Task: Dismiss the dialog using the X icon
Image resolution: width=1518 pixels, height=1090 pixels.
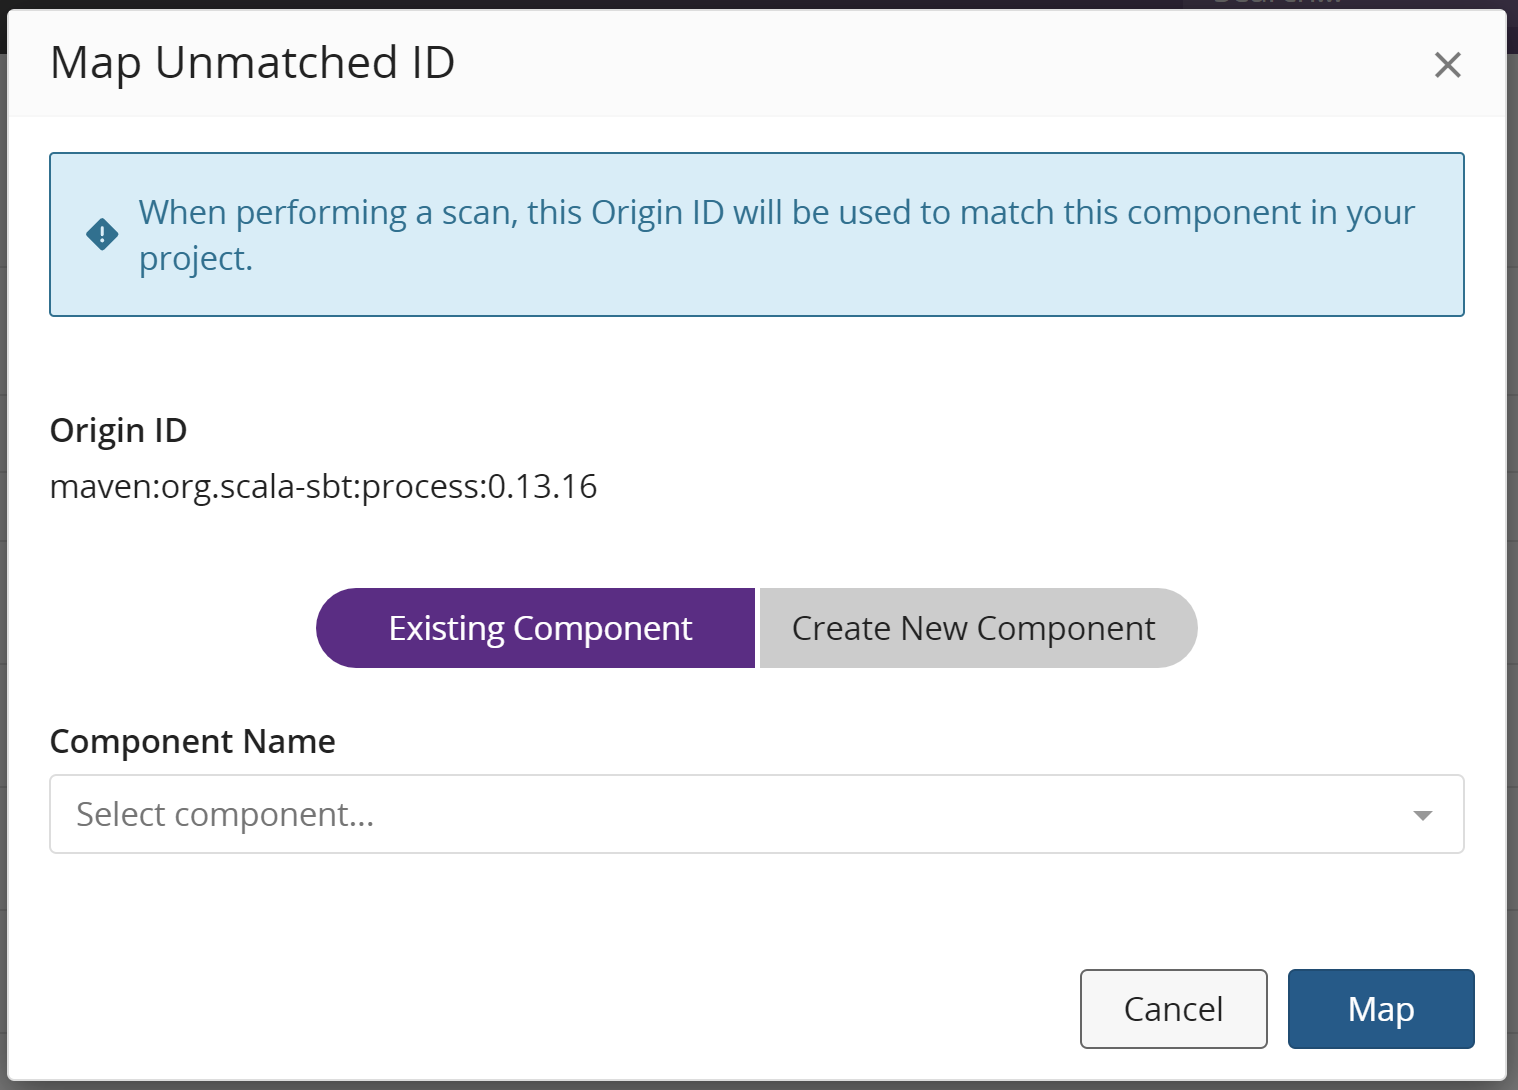Action: pos(1447,64)
